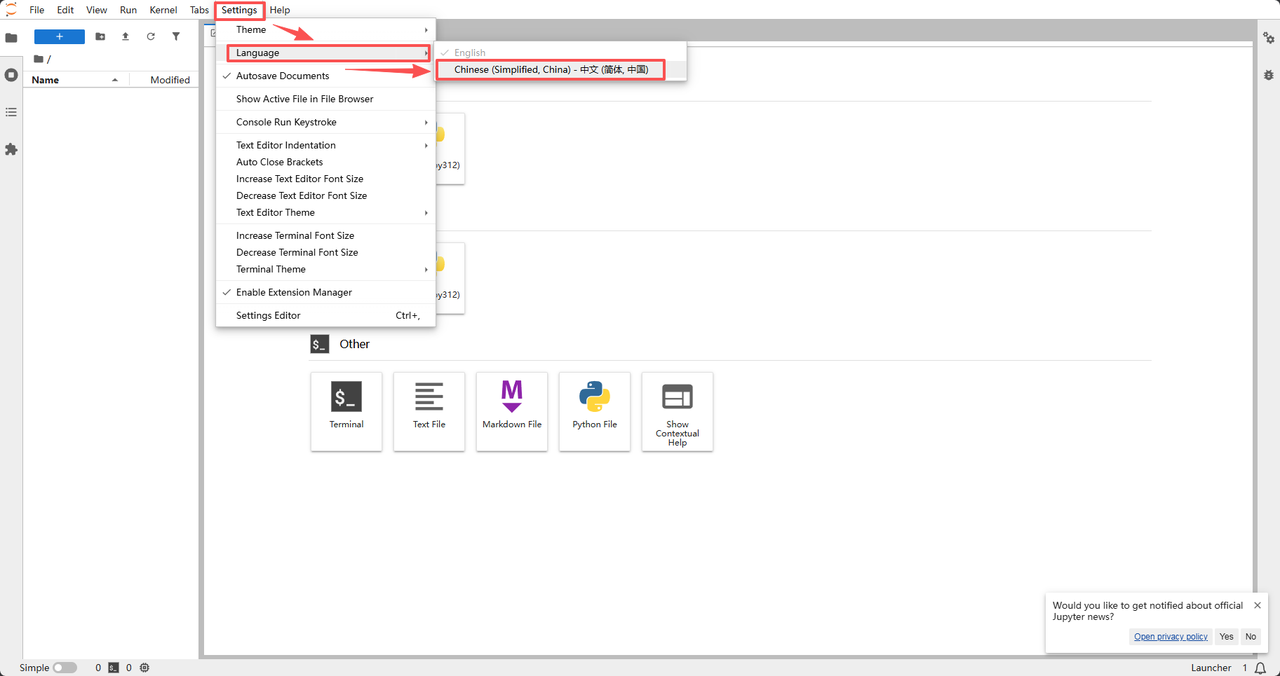Open Table of Contents sidebar icon

click(x=11, y=112)
